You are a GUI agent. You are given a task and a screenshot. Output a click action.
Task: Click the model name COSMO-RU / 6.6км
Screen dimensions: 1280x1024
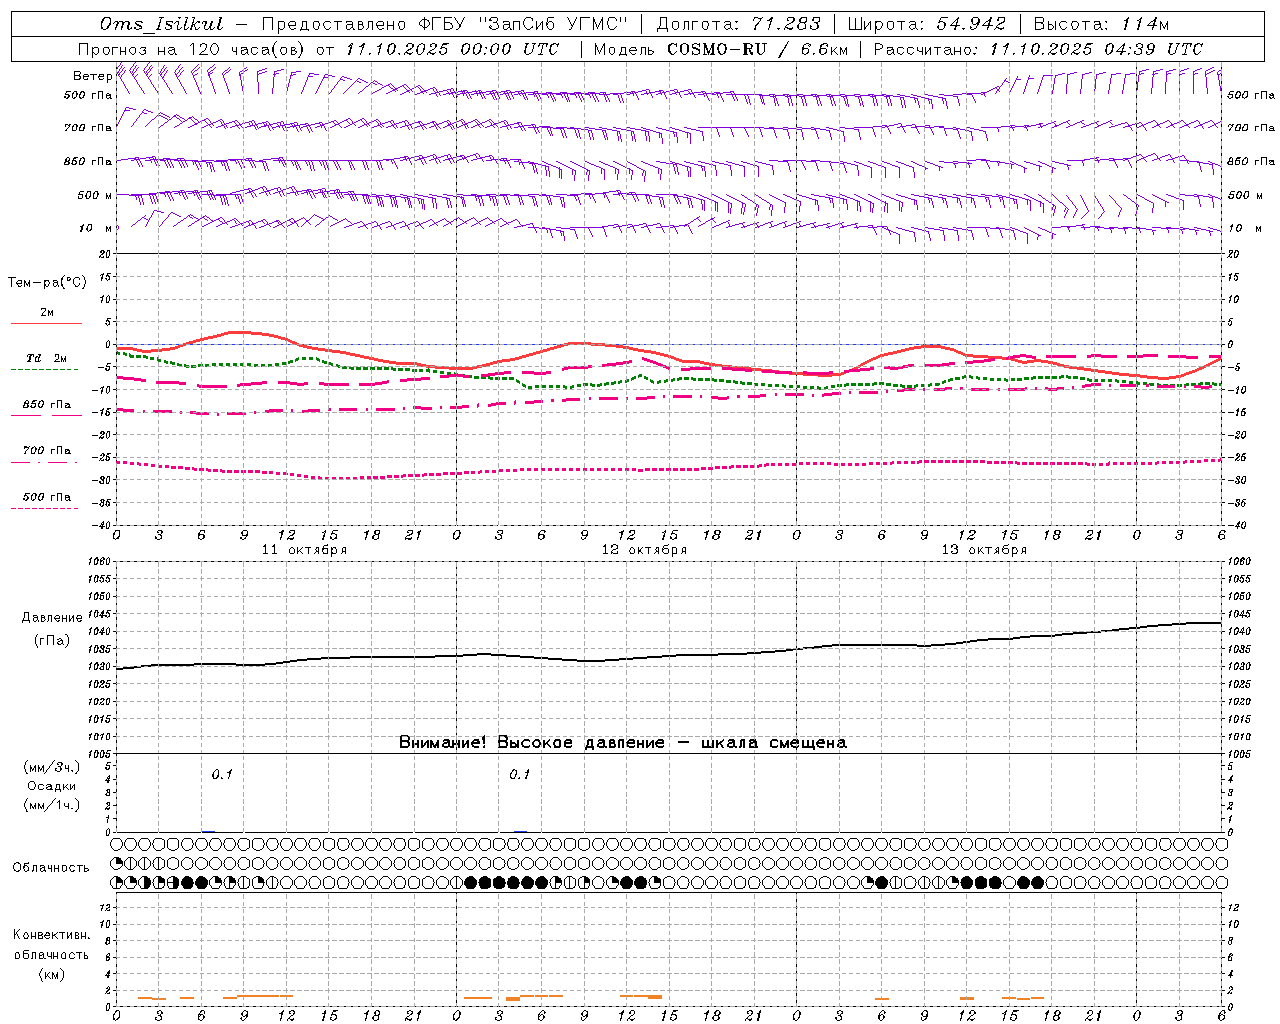click(x=757, y=49)
